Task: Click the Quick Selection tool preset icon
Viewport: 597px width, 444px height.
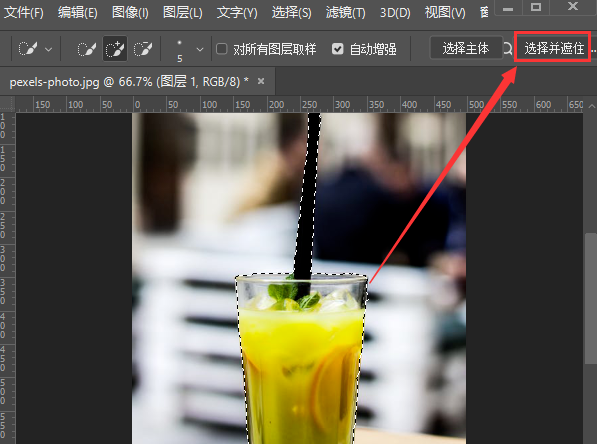Action: (28, 49)
